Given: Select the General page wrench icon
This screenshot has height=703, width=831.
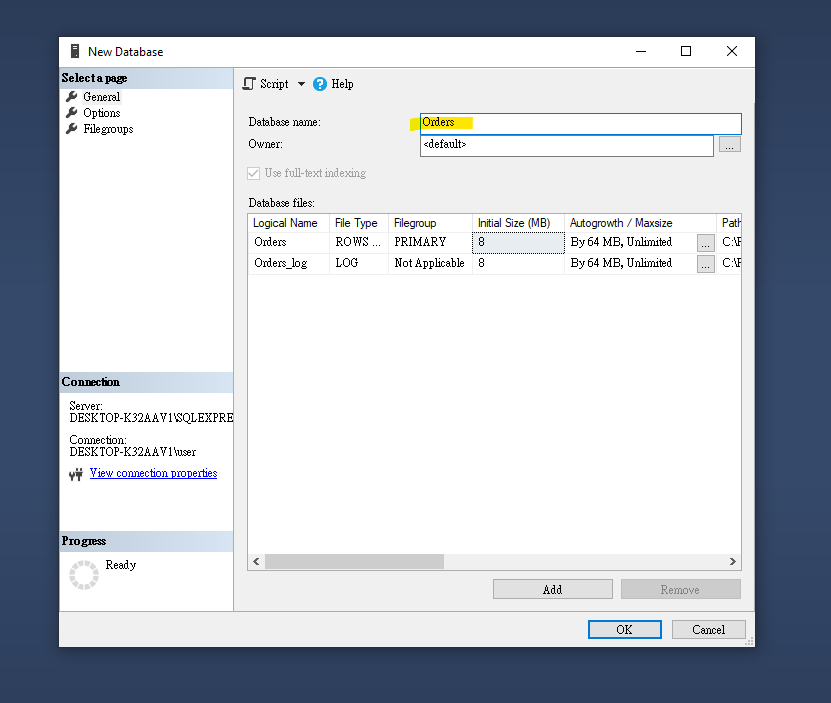Looking at the screenshot, I should [x=72, y=97].
